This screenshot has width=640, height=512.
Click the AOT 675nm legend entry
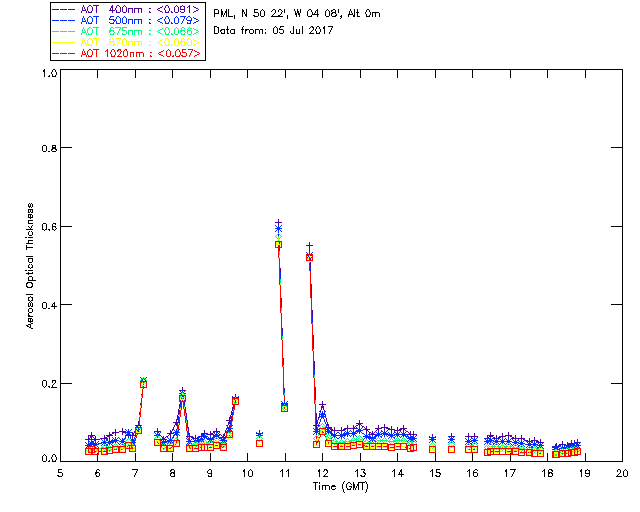pos(126,31)
